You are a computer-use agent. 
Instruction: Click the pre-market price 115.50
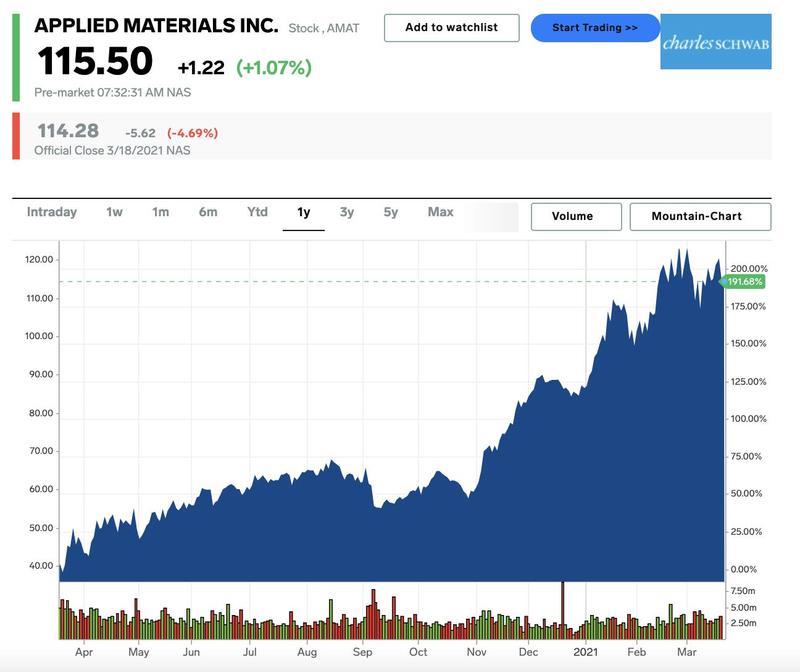pos(95,61)
